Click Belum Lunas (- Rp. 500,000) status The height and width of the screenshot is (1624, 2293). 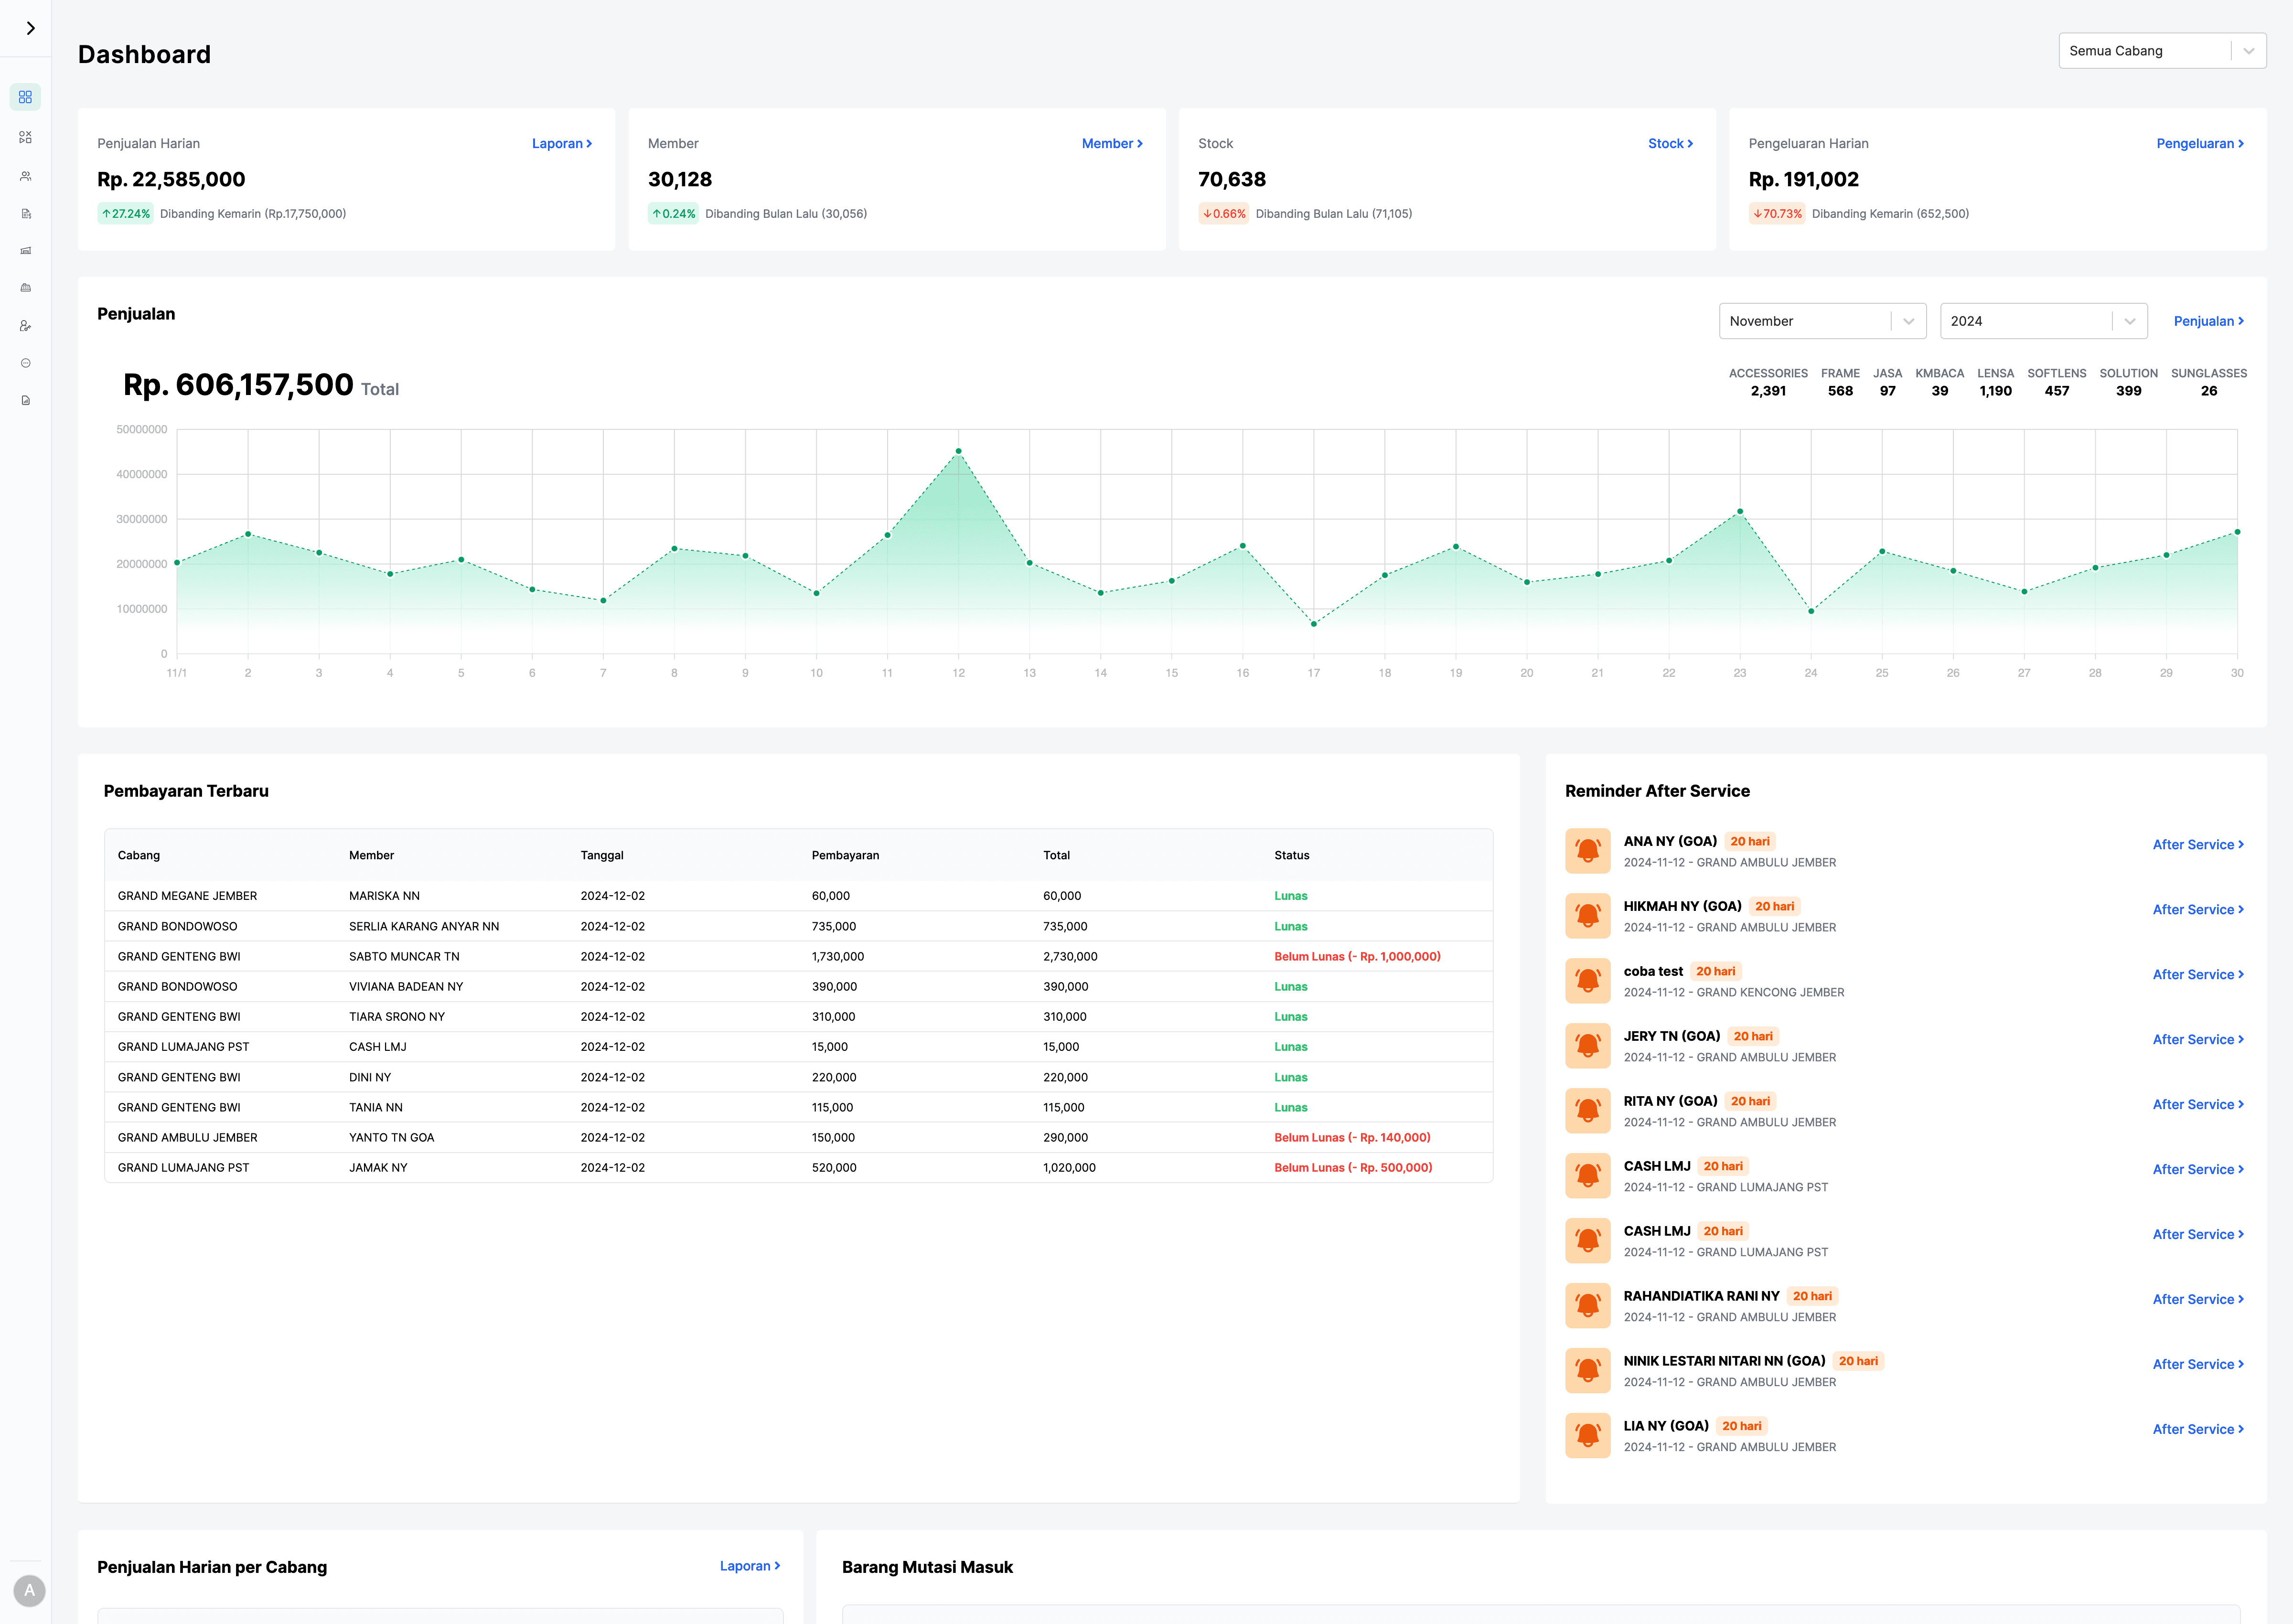pos(1353,1168)
